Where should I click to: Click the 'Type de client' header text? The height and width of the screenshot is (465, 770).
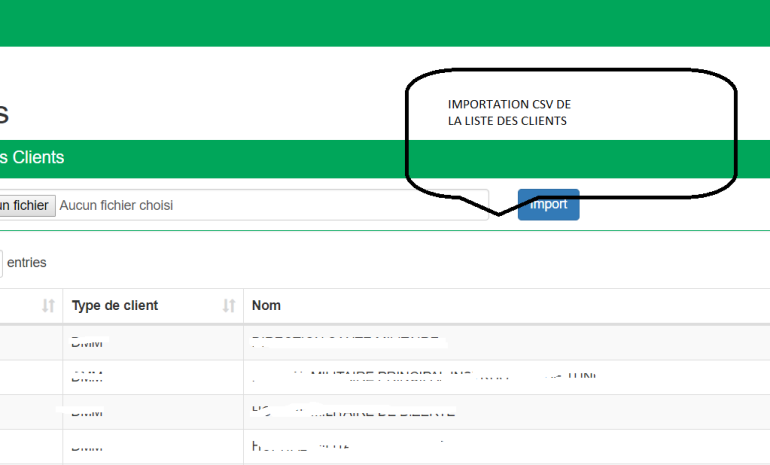tap(115, 306)
